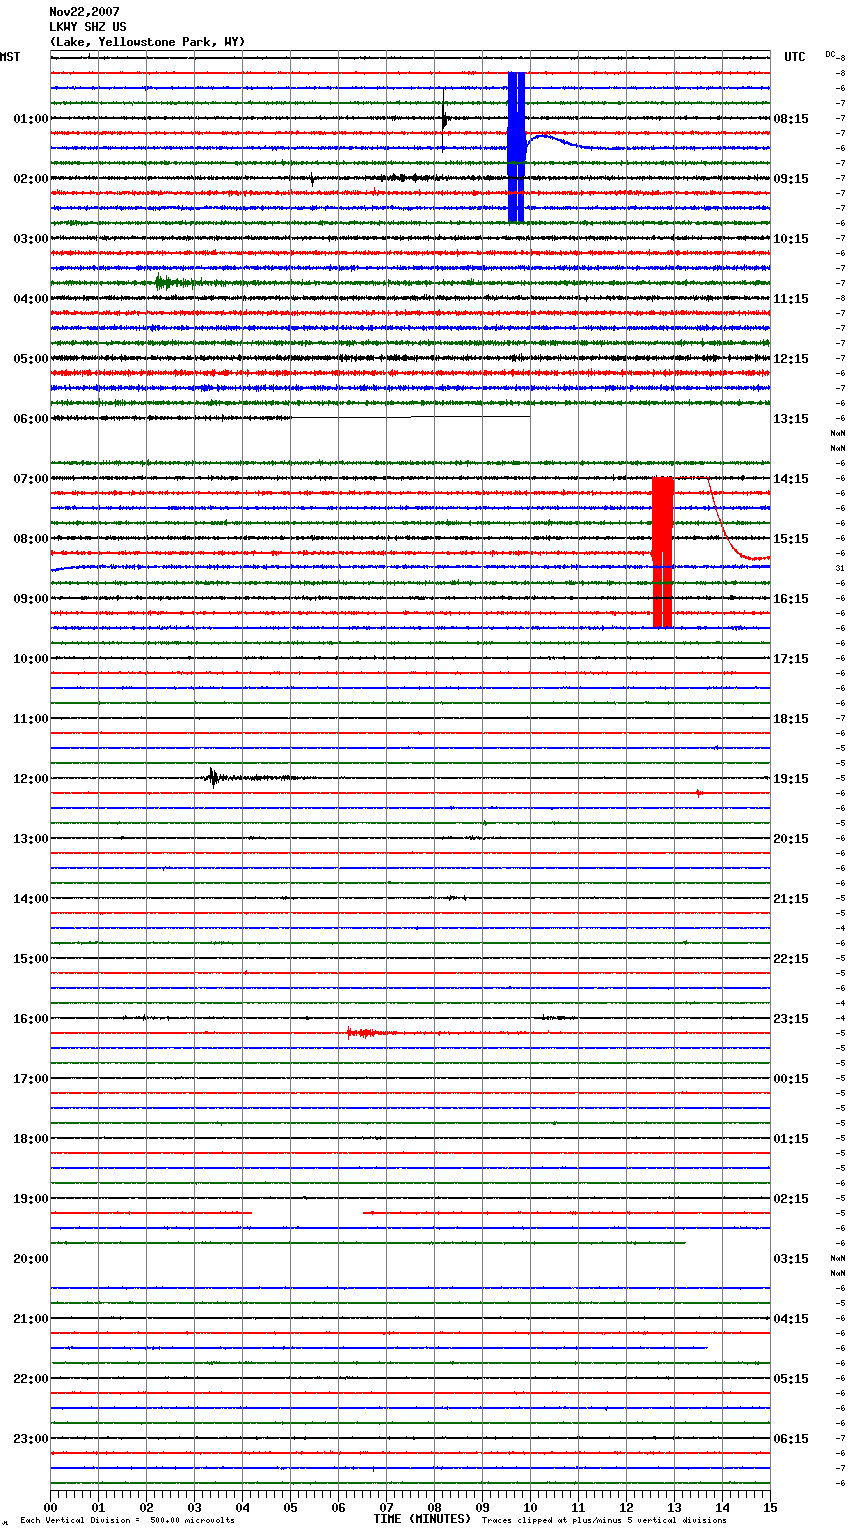Viewport: 850px width, 1534px height.
Task: Click the MST column header
Action: [x=10, y=57]
